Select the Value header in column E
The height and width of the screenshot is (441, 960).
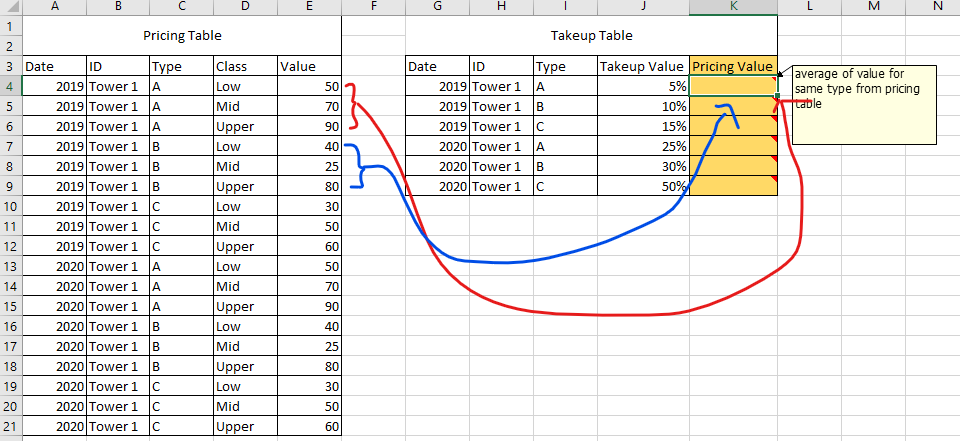(309, 66)
